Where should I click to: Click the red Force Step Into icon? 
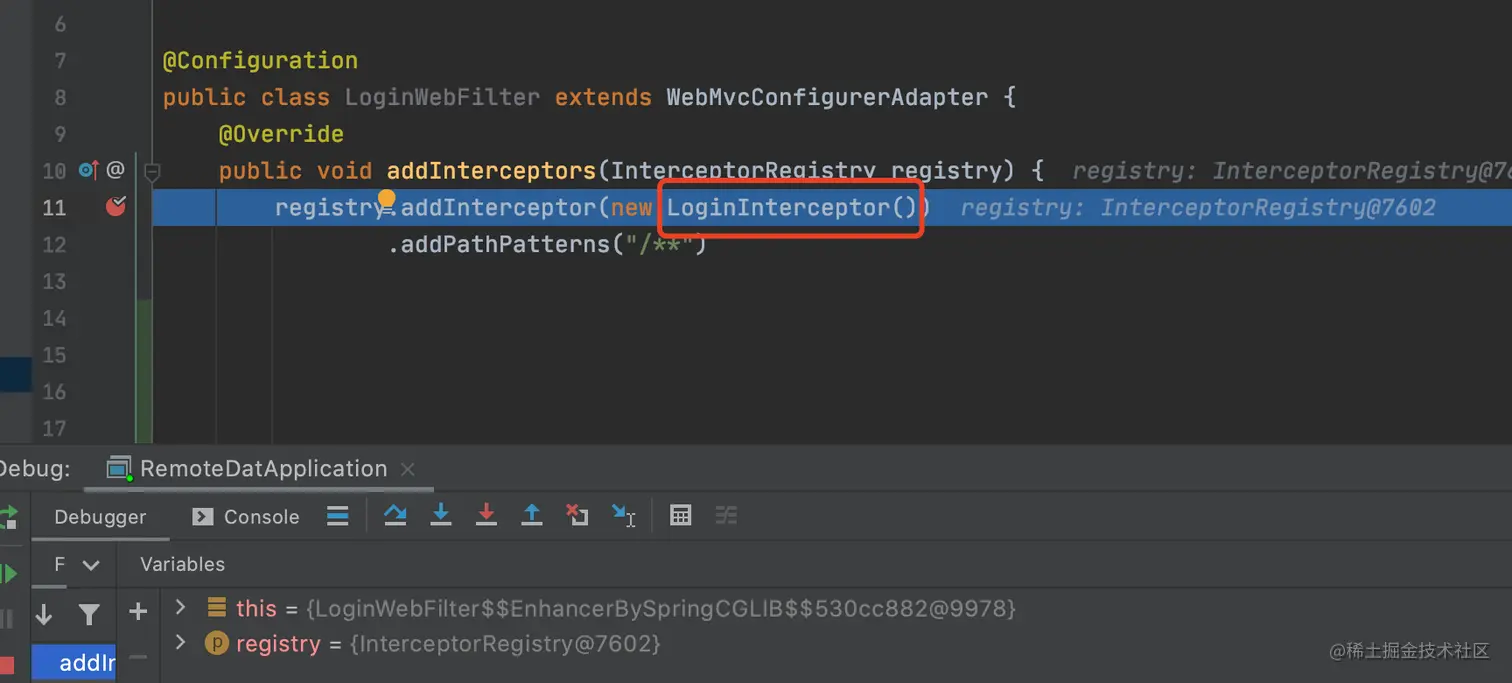click(486, 516)
